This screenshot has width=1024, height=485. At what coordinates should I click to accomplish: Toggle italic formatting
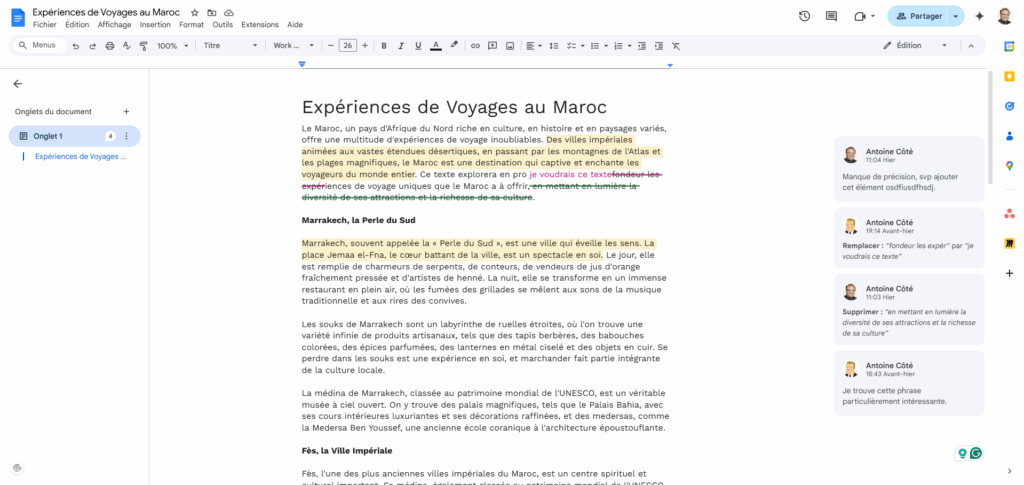(401, 46)
